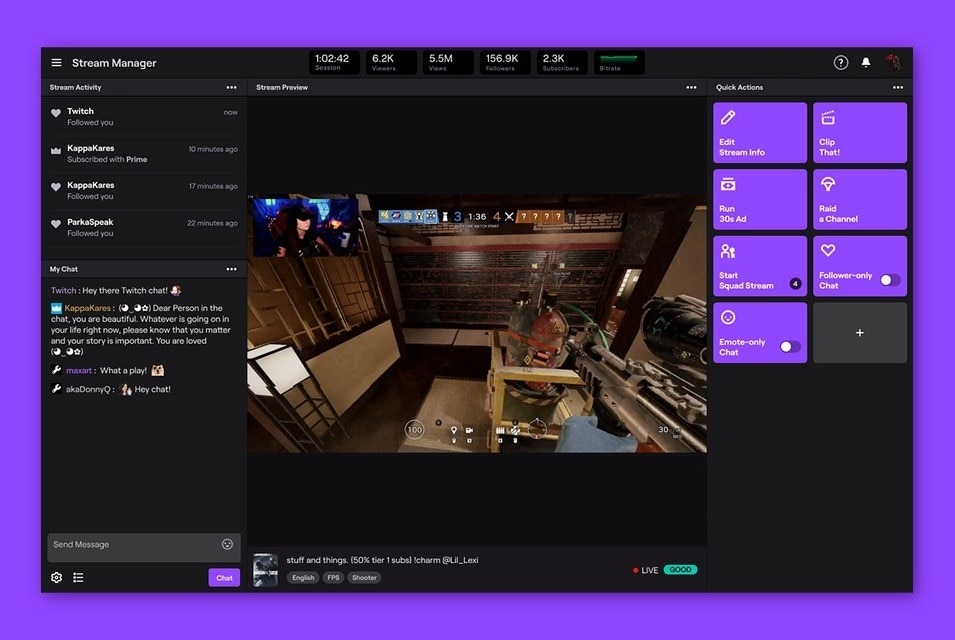This screenshot has width=955, height=640.
Task: Toggle Follower-only Chat switch
Action: click(889, 281)
